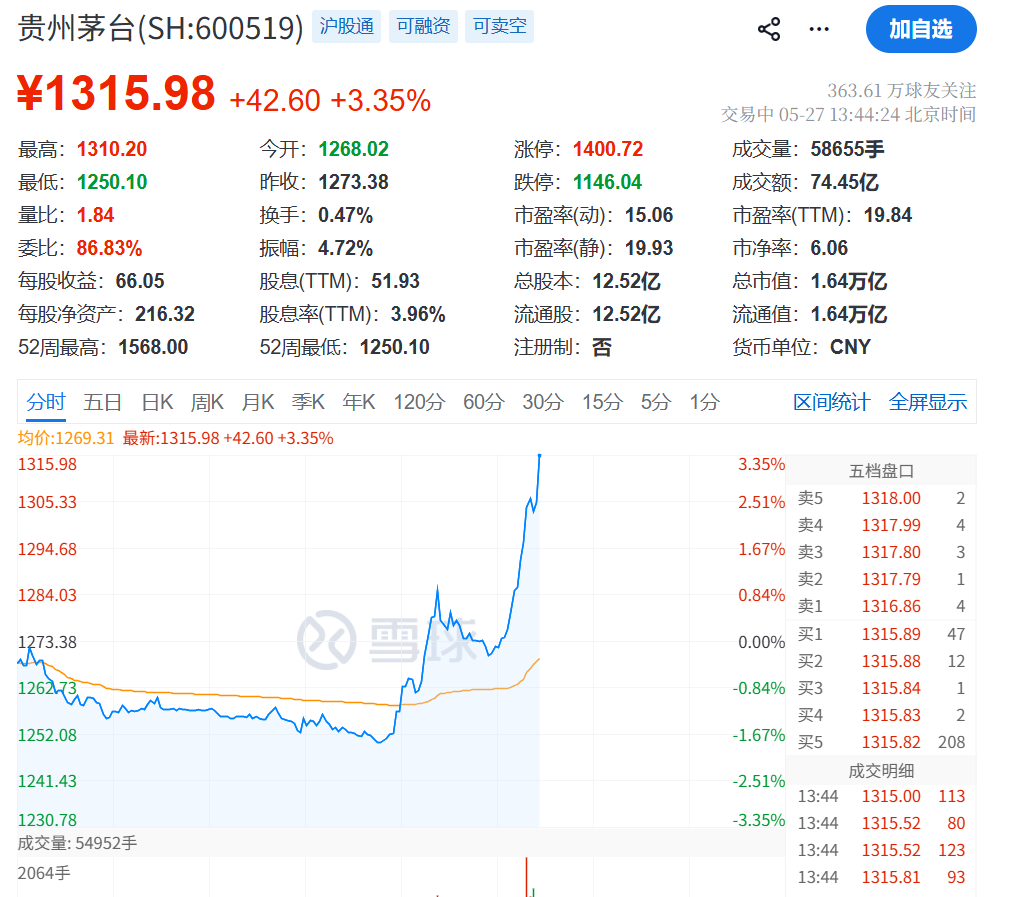This screenshot has width=1011, height=897.
Task: Click the stock title 贵州茅台(SH:600519)
Action: (x=161, y=28)
